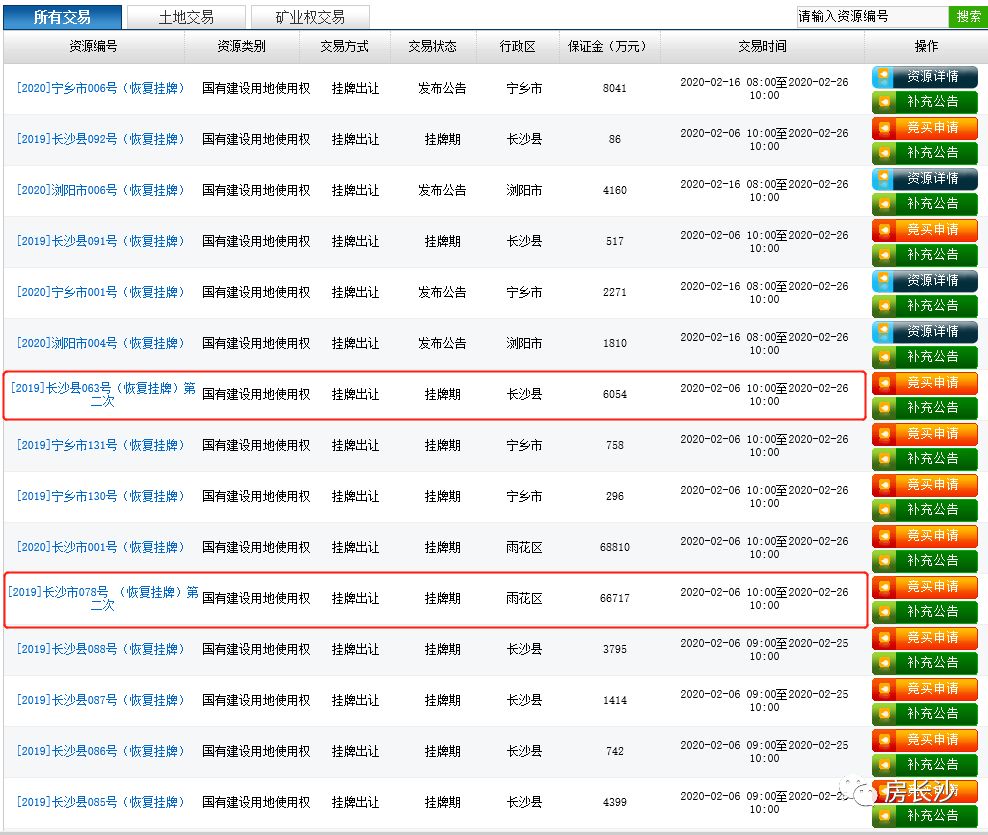Click 资源详情 for 浏阳市006号
The height and width of the screenshot is (835, 988).
click(x=925, y=179)
